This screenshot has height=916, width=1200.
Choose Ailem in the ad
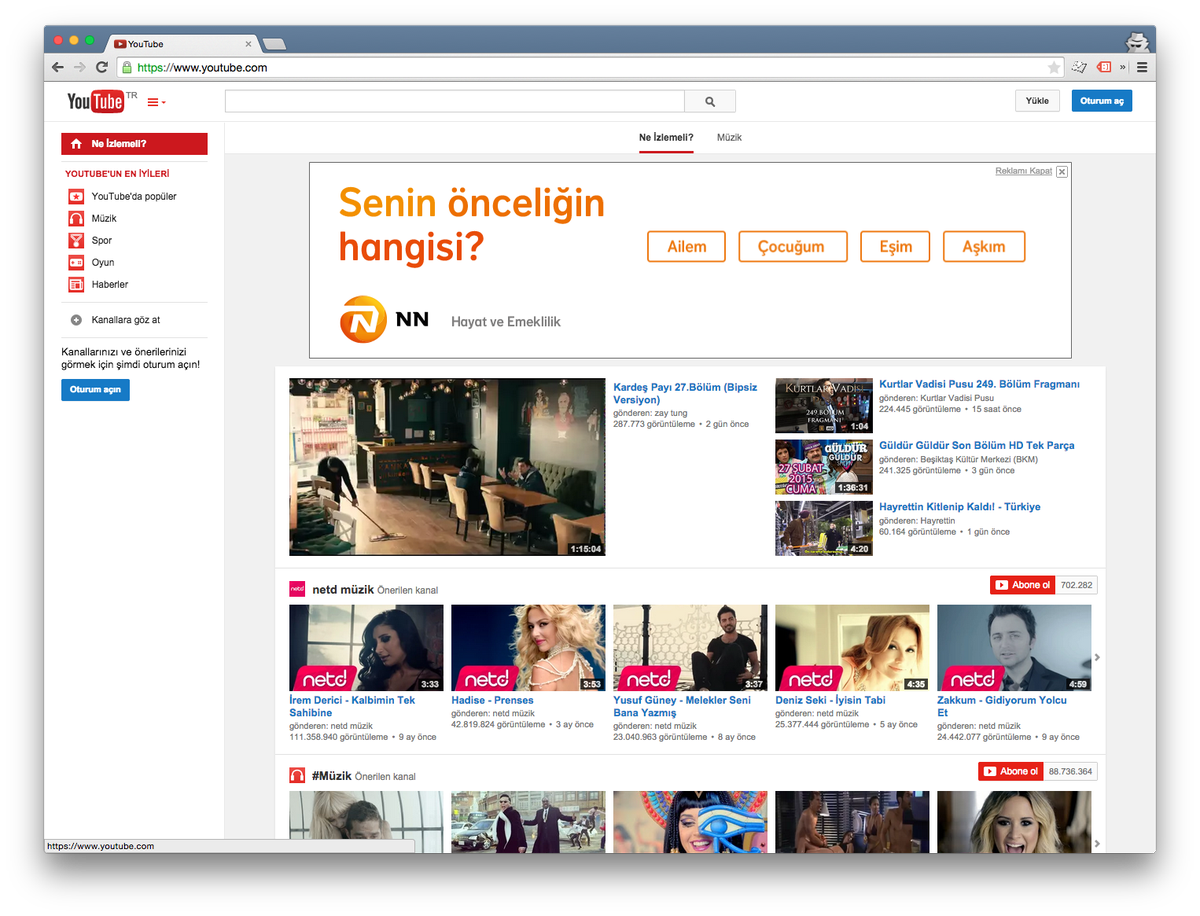[686, 247]
